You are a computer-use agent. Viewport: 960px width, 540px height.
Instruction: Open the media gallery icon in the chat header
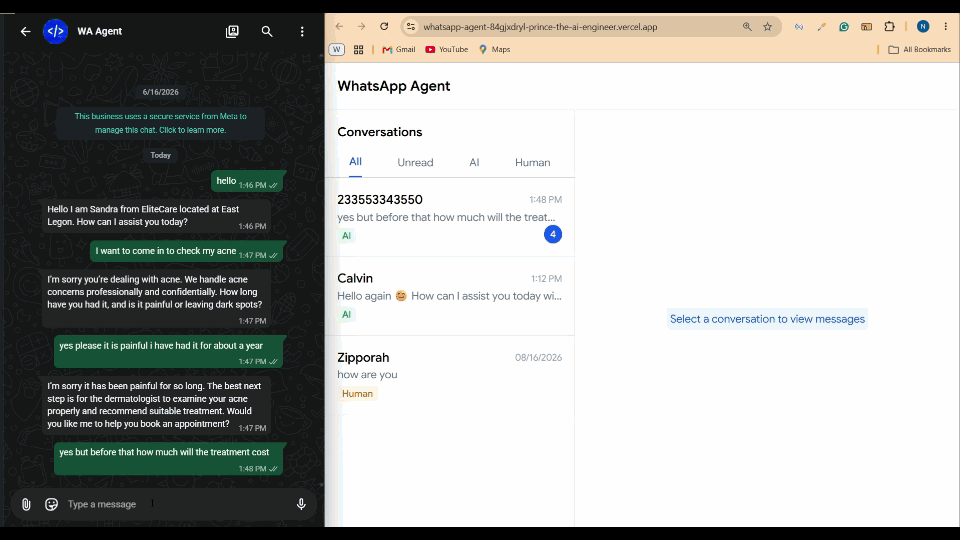coord(232,31)
